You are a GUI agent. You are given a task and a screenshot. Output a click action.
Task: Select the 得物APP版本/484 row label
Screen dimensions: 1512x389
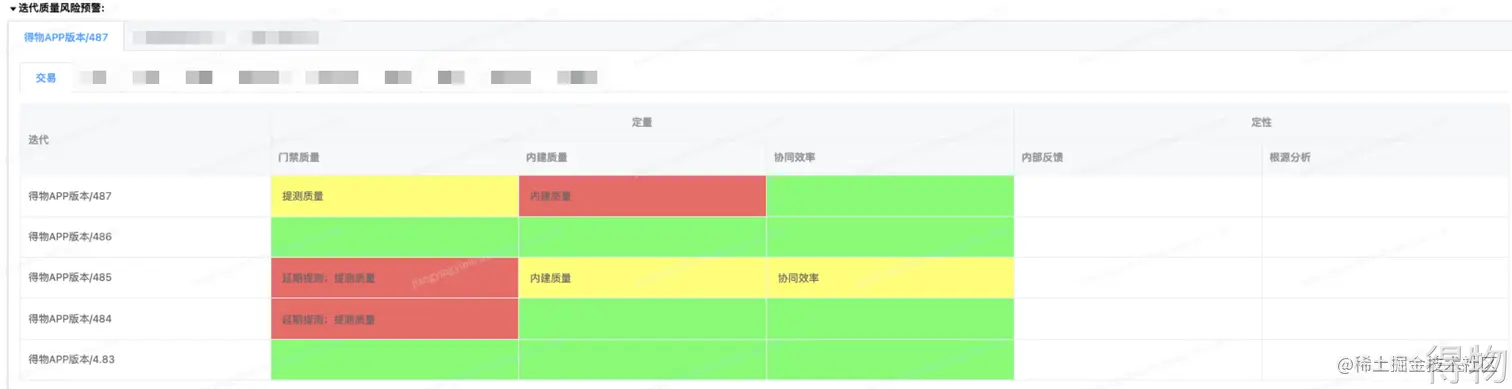coord(69,318)
